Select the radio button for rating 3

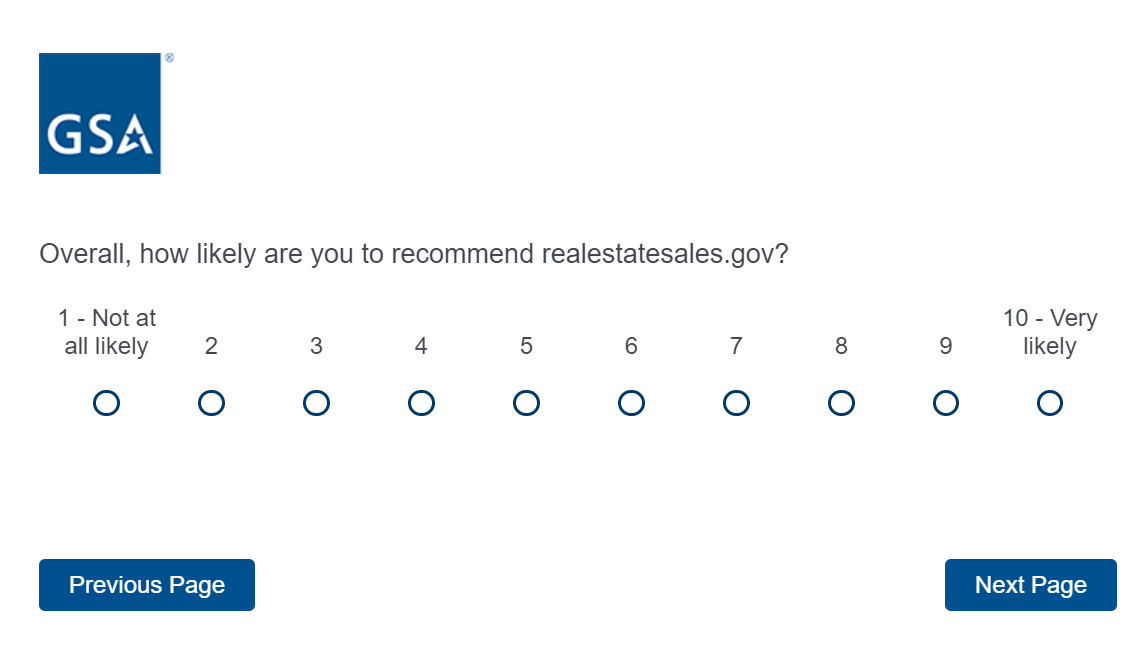coord(316,403)
